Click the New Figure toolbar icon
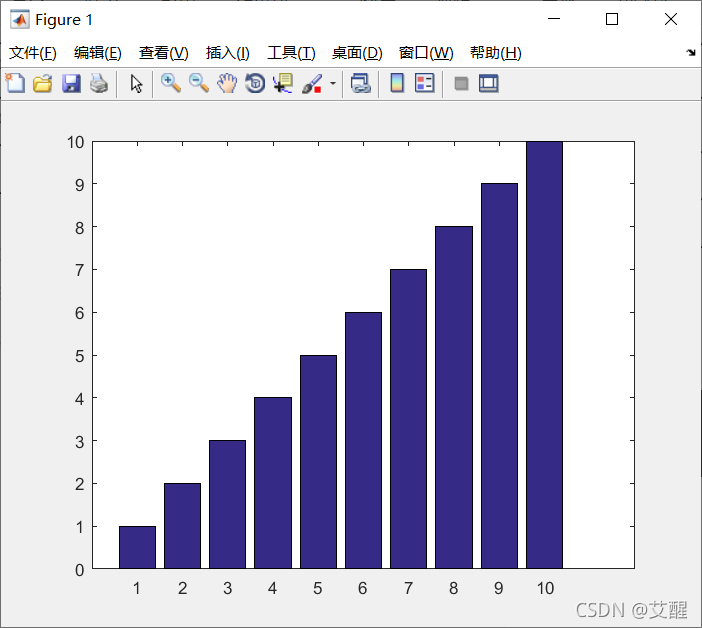Viewport: 702px width, 628px height. [x=15, y=83]
